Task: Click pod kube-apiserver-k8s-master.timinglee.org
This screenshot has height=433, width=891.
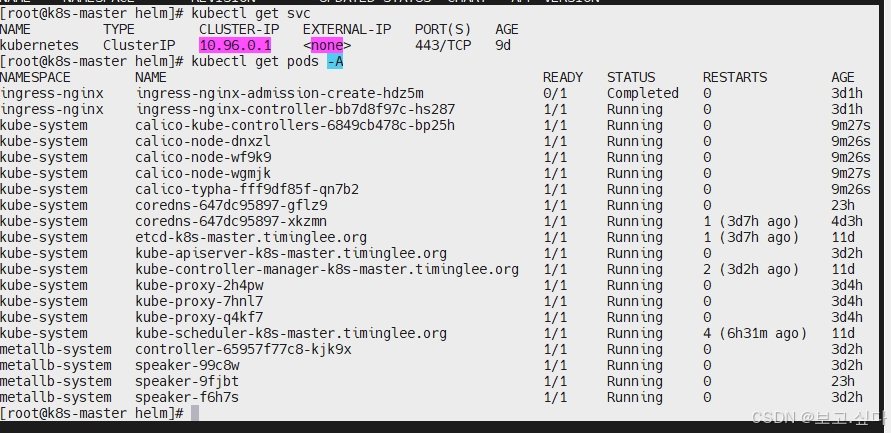Action: (x=291, y=253)
